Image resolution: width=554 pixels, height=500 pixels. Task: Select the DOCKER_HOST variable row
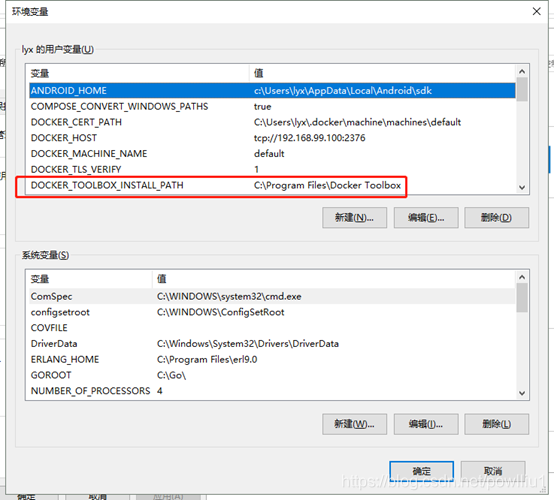tap(272, 138)
